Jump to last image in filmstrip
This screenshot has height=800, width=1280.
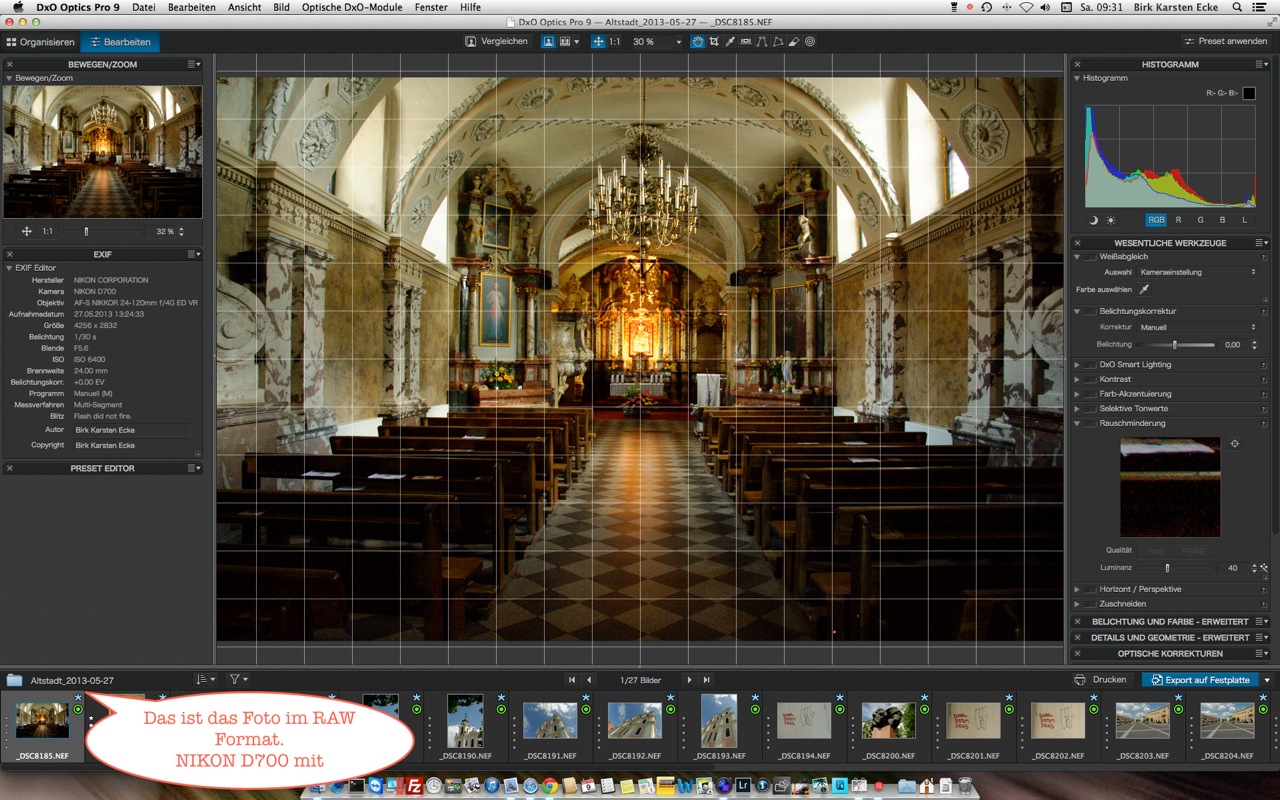tap(706, 680)
